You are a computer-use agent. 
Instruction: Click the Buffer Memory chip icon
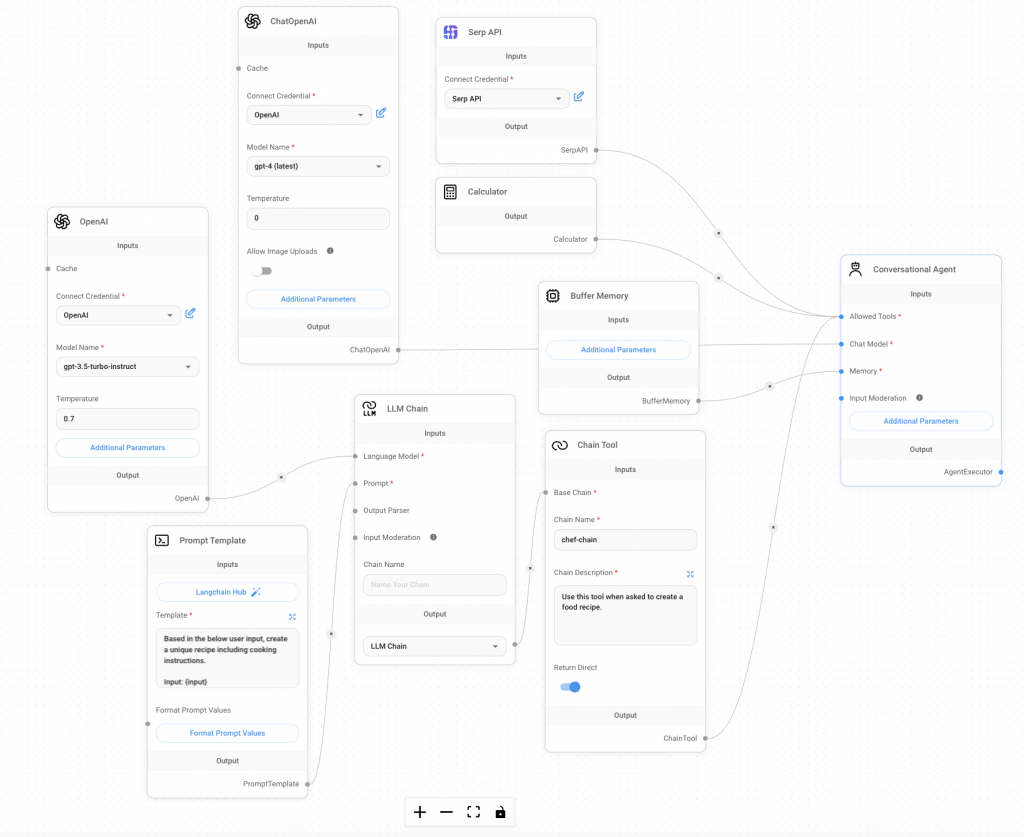point(552,296)
